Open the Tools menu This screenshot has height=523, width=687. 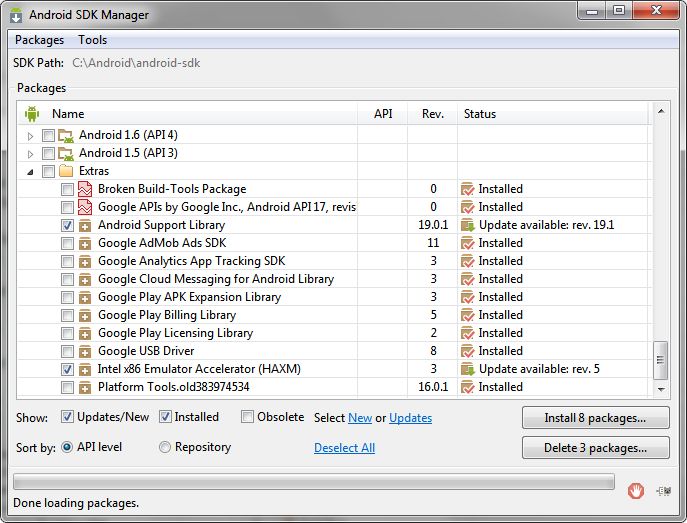[x=92, y=40]
